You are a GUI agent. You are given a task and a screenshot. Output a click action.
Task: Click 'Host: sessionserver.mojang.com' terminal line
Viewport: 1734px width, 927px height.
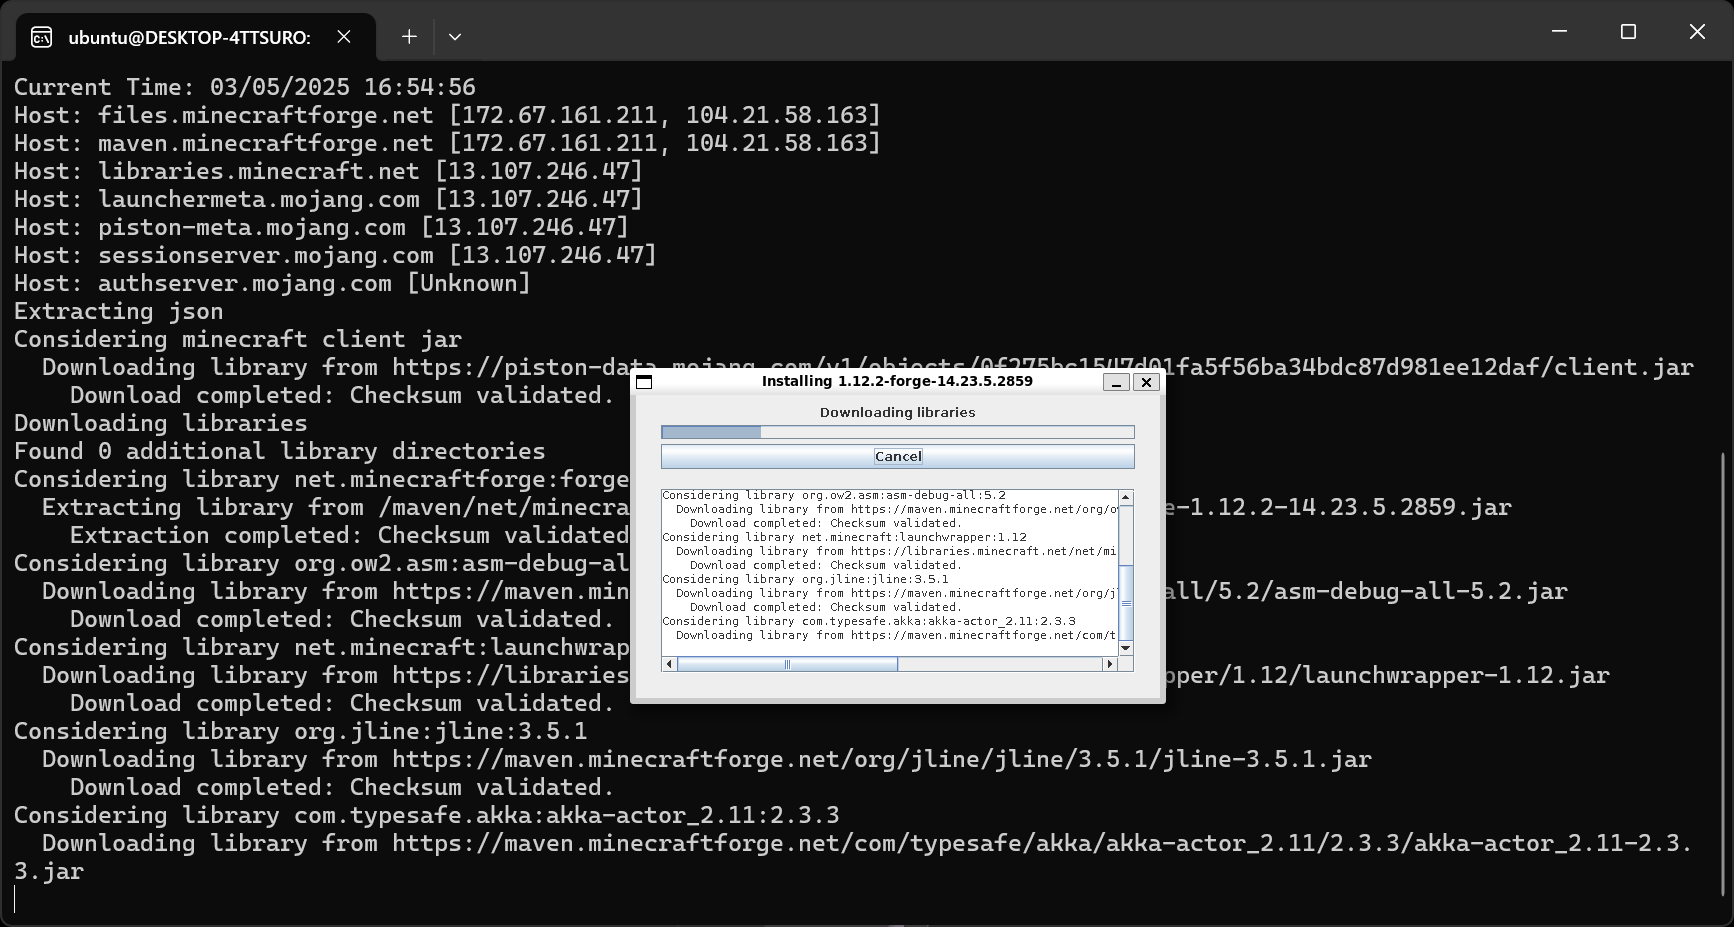coord(335,255)
